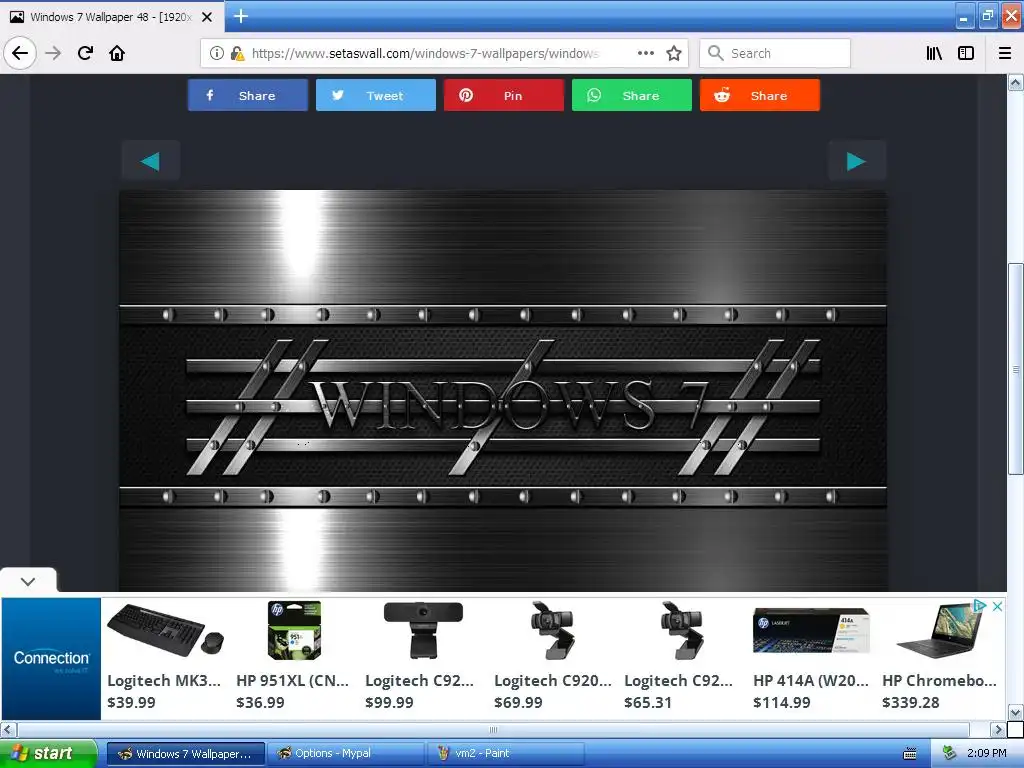
Task: Switch to vm2 - Paint taskbar item
Action: coord(506,754)
